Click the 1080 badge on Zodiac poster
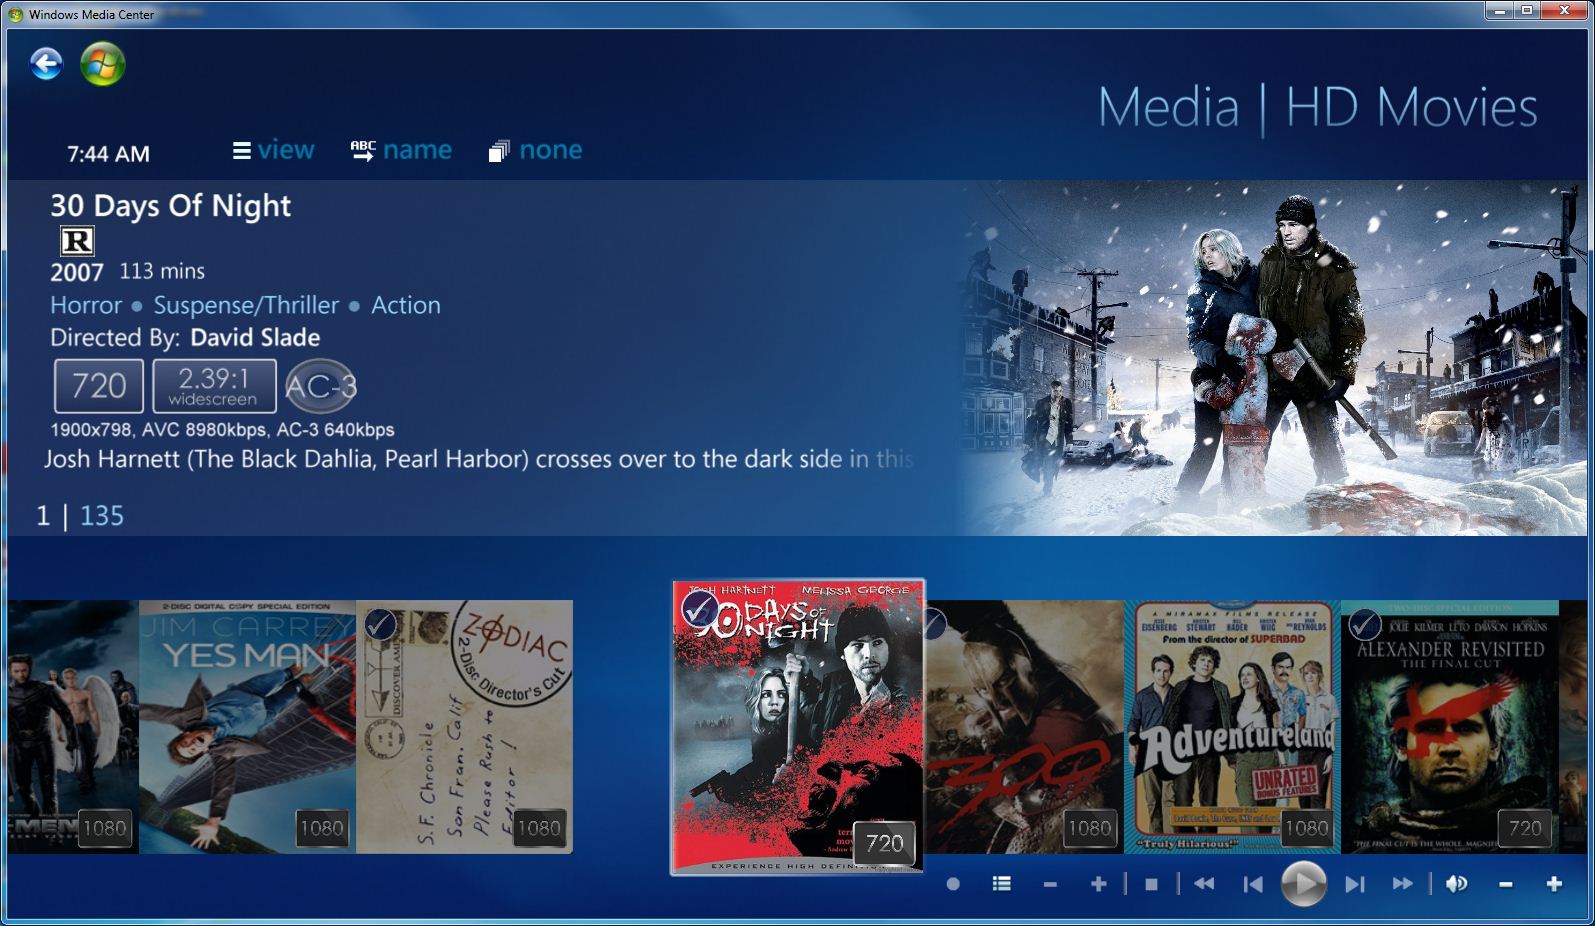This screenshot has width=1595, height=926. coord(539,828)
